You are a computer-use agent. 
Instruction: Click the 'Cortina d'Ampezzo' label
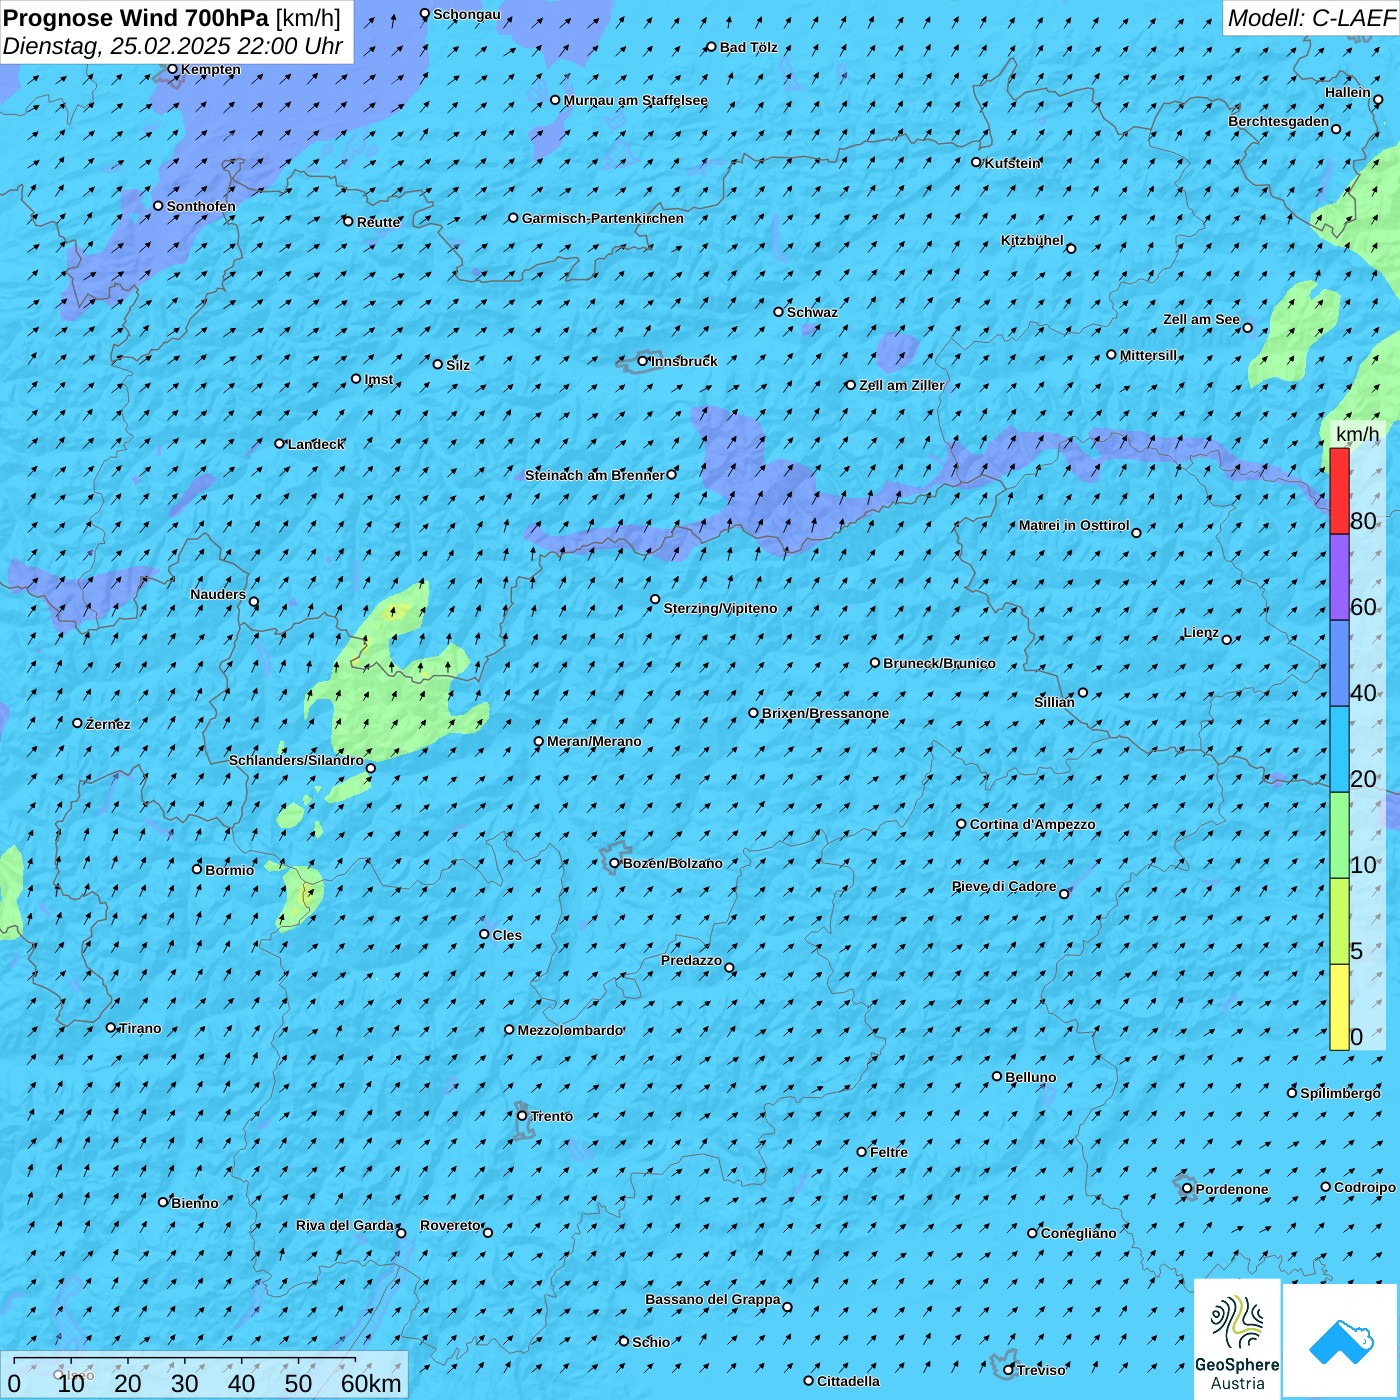click(1032, 824)
